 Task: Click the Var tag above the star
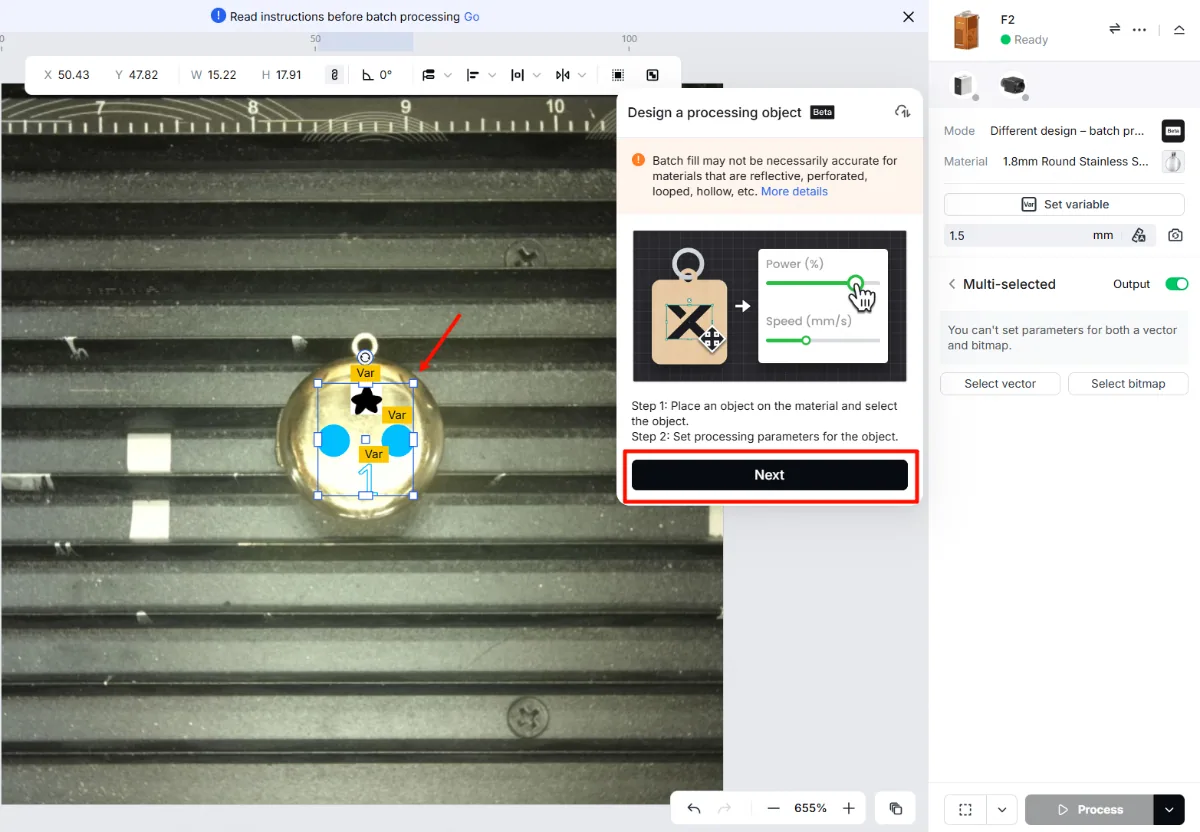tap(365, 373)
